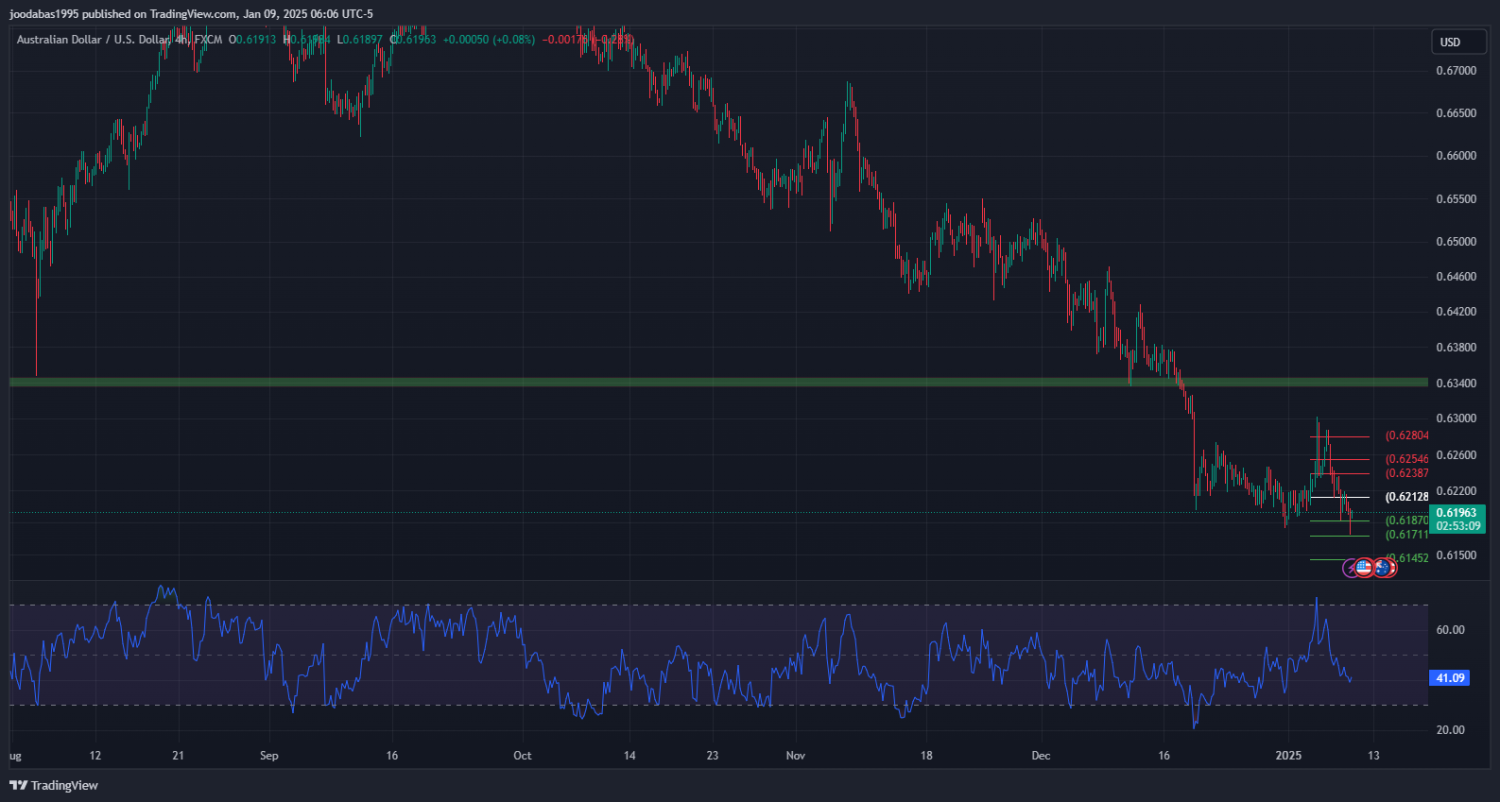
Task: Click the Australian Dollar / U.S. Dollar symbol title
Action: coord(100,39)
